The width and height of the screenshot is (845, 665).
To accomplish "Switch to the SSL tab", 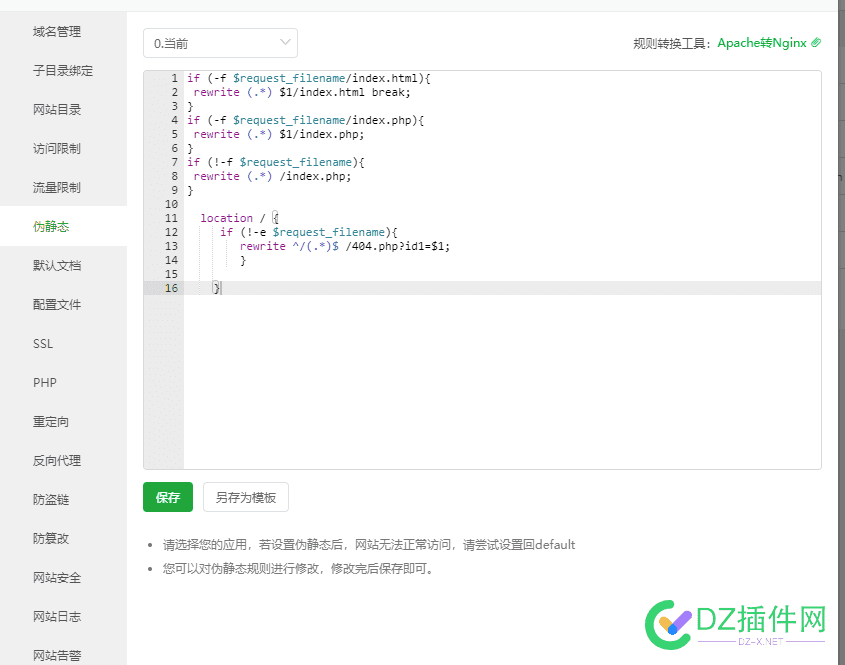I will point(43,344).
